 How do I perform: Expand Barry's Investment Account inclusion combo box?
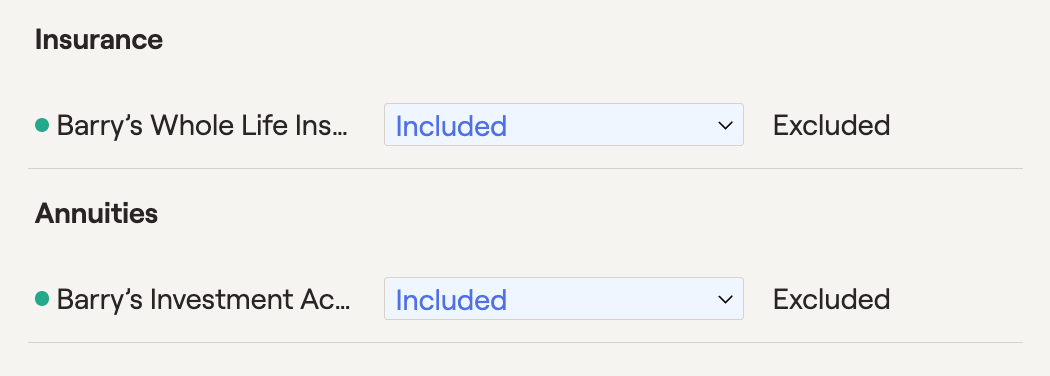[x=563, y=298]
